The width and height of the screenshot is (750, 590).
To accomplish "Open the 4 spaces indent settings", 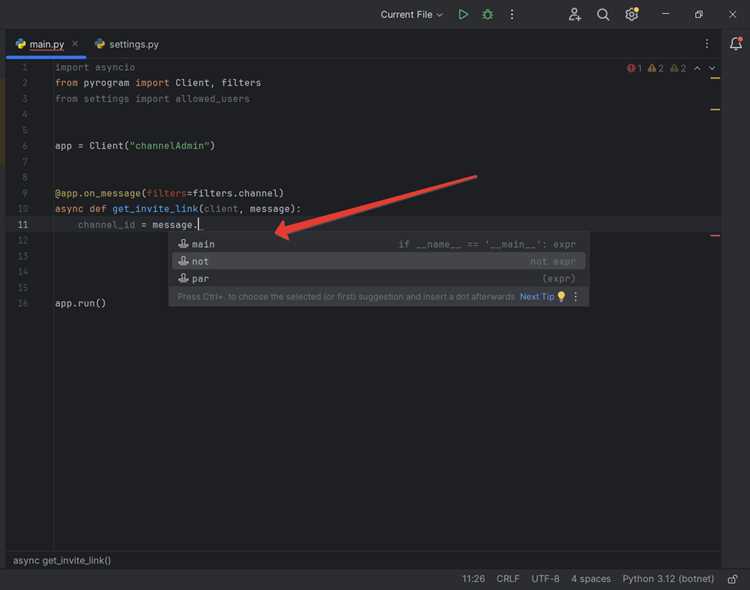I will pyautogui.click(x=591, y=579).
